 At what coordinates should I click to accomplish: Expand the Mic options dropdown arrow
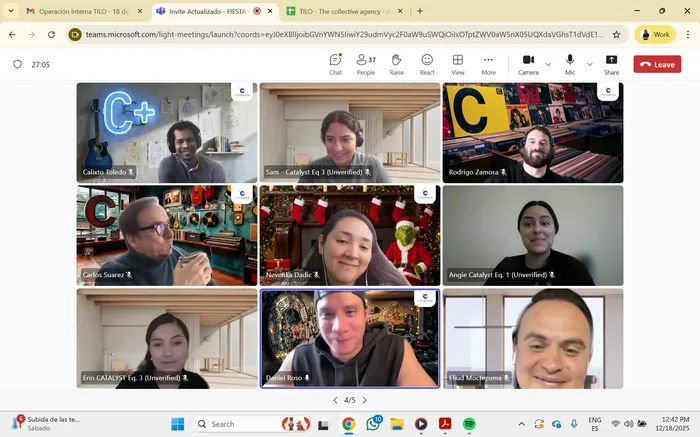coord(590,64)
